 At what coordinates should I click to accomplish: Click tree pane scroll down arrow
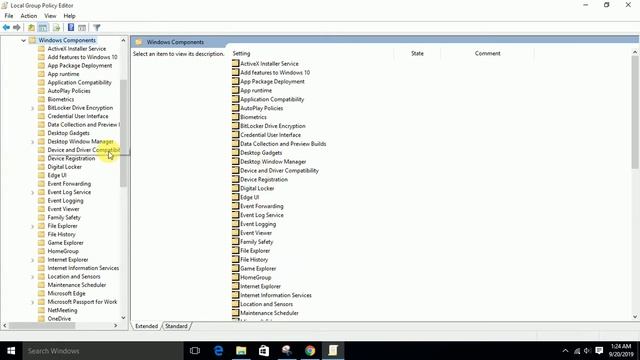coord(123,318)
